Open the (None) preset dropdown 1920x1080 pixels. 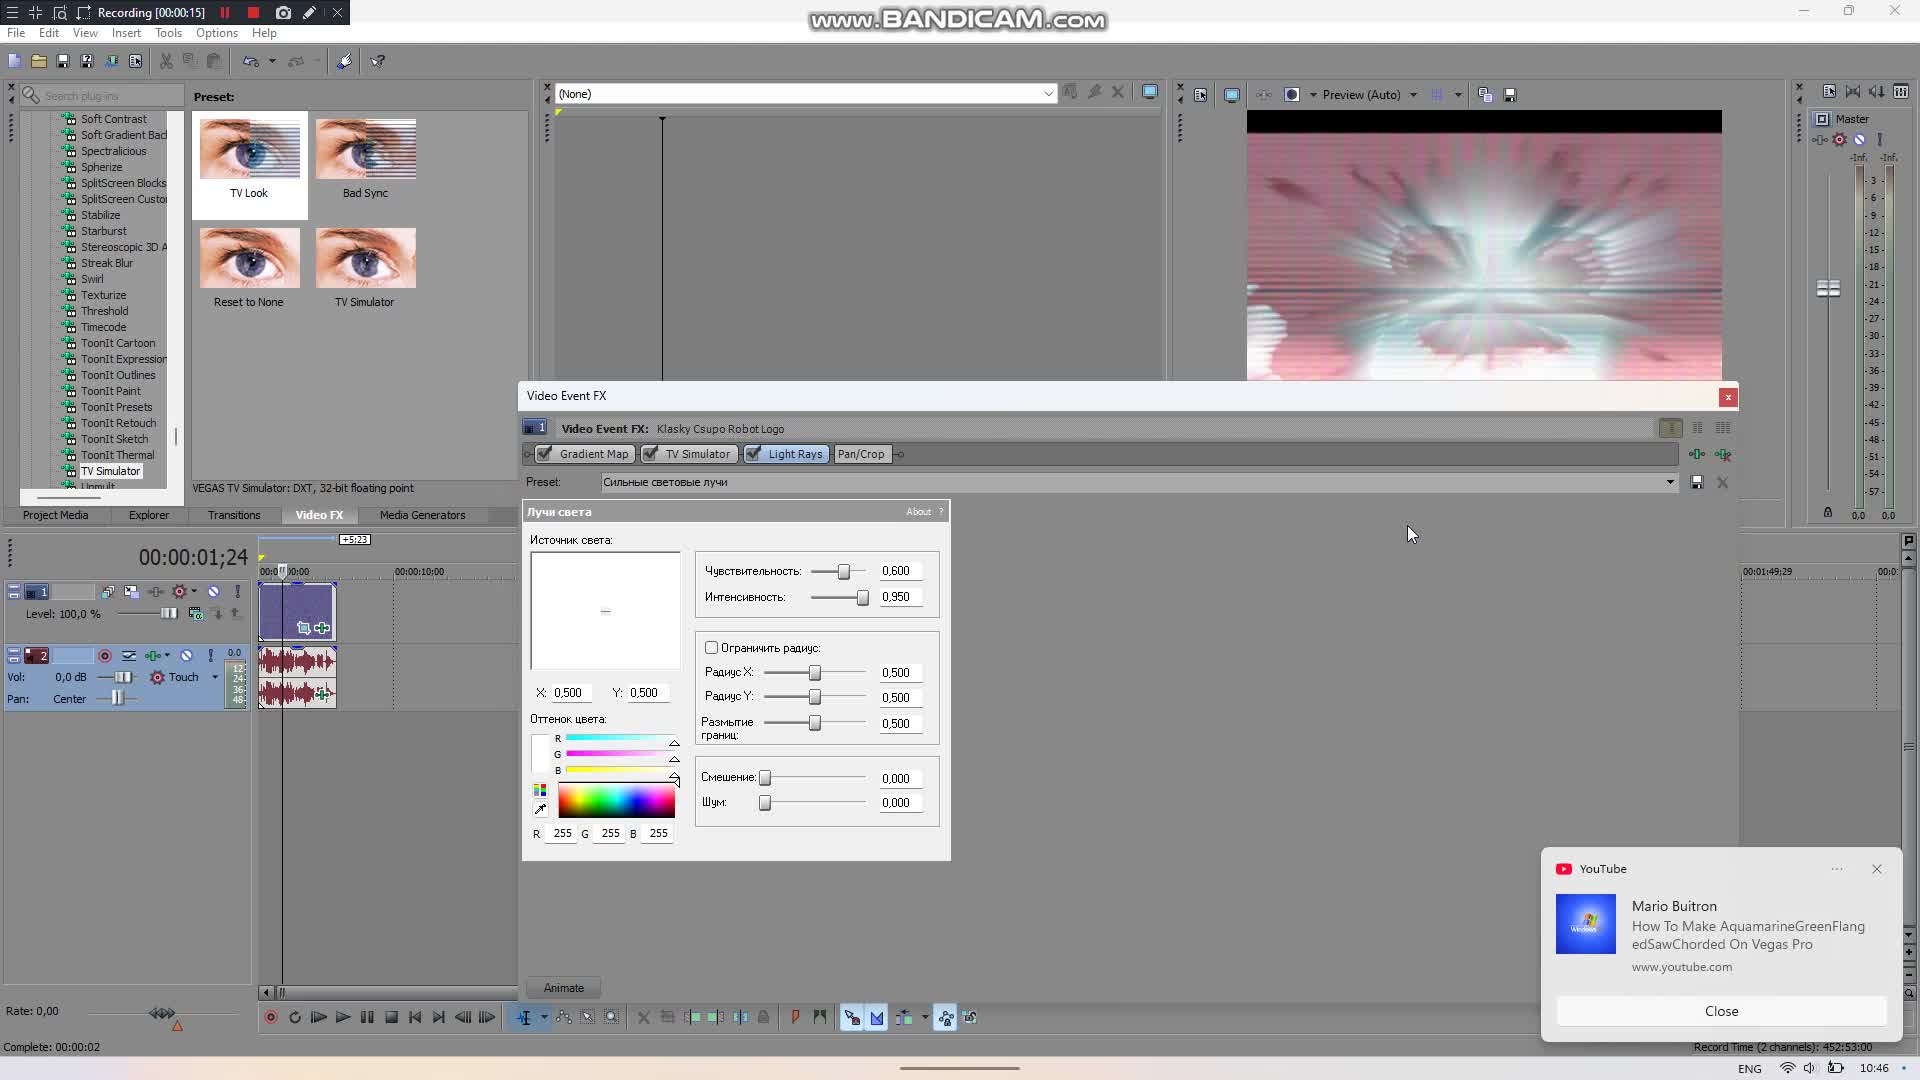[x=1047, y=93]
